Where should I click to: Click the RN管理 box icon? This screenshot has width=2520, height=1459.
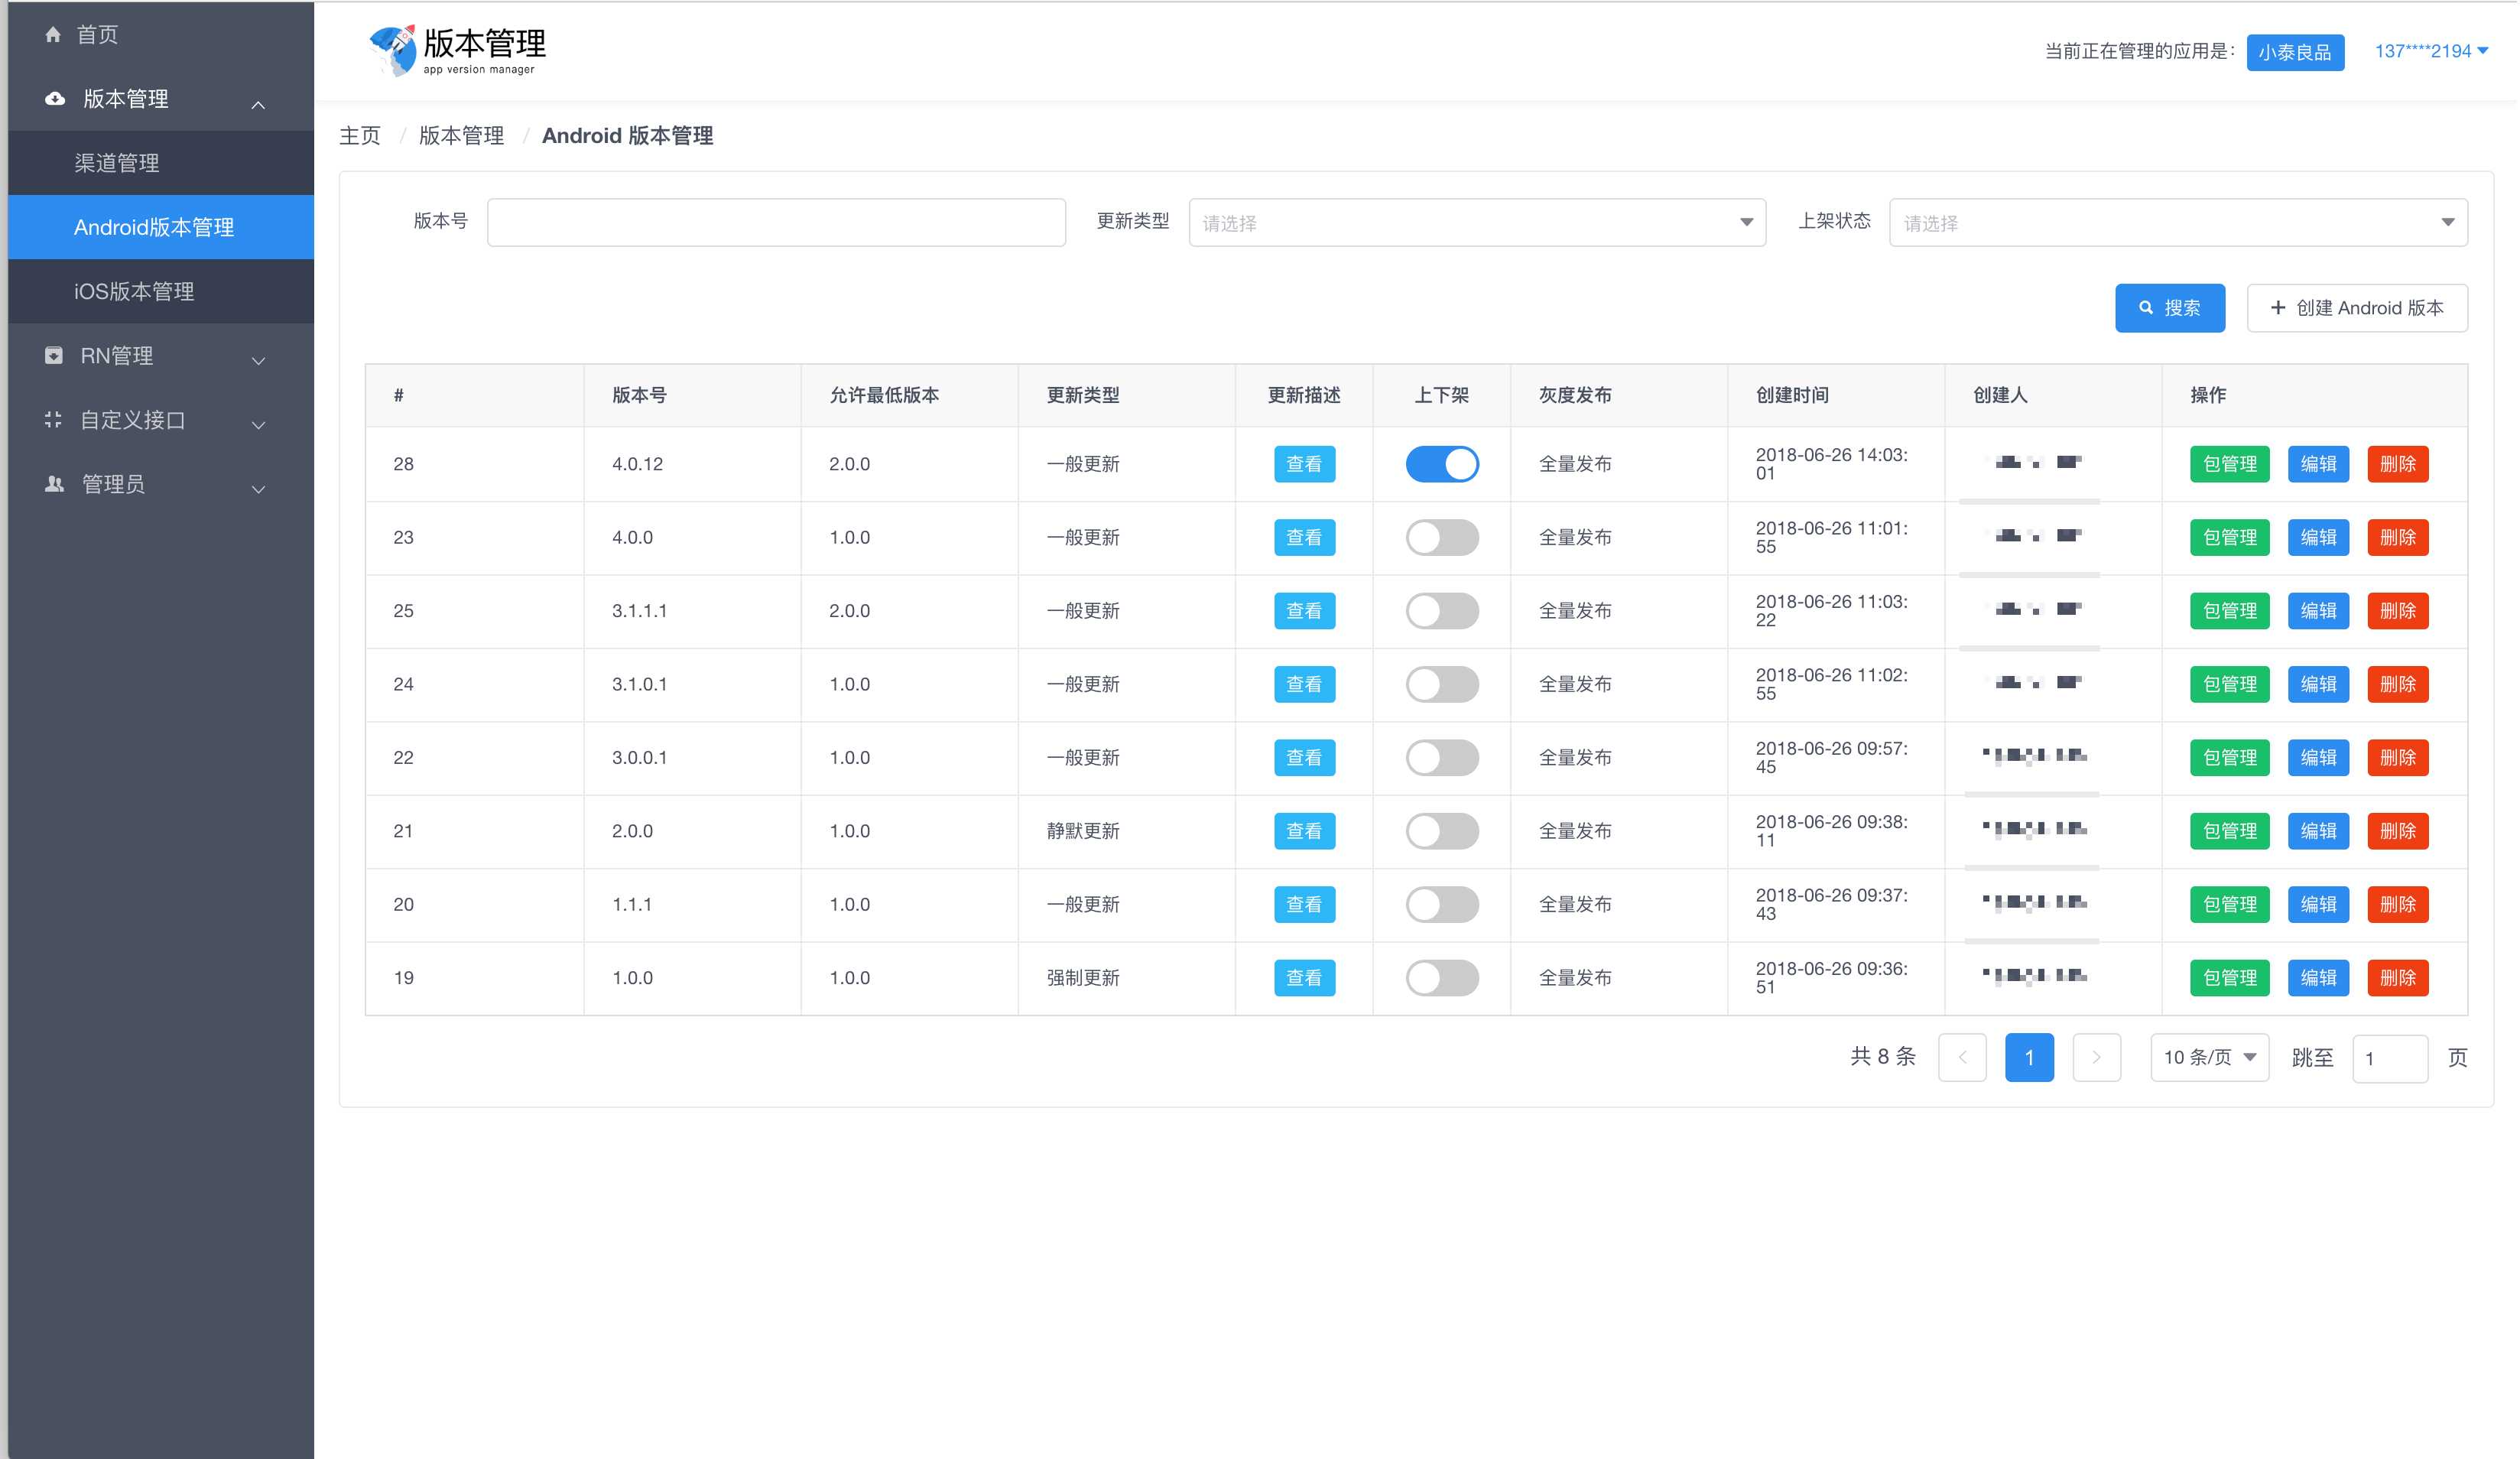54,356
